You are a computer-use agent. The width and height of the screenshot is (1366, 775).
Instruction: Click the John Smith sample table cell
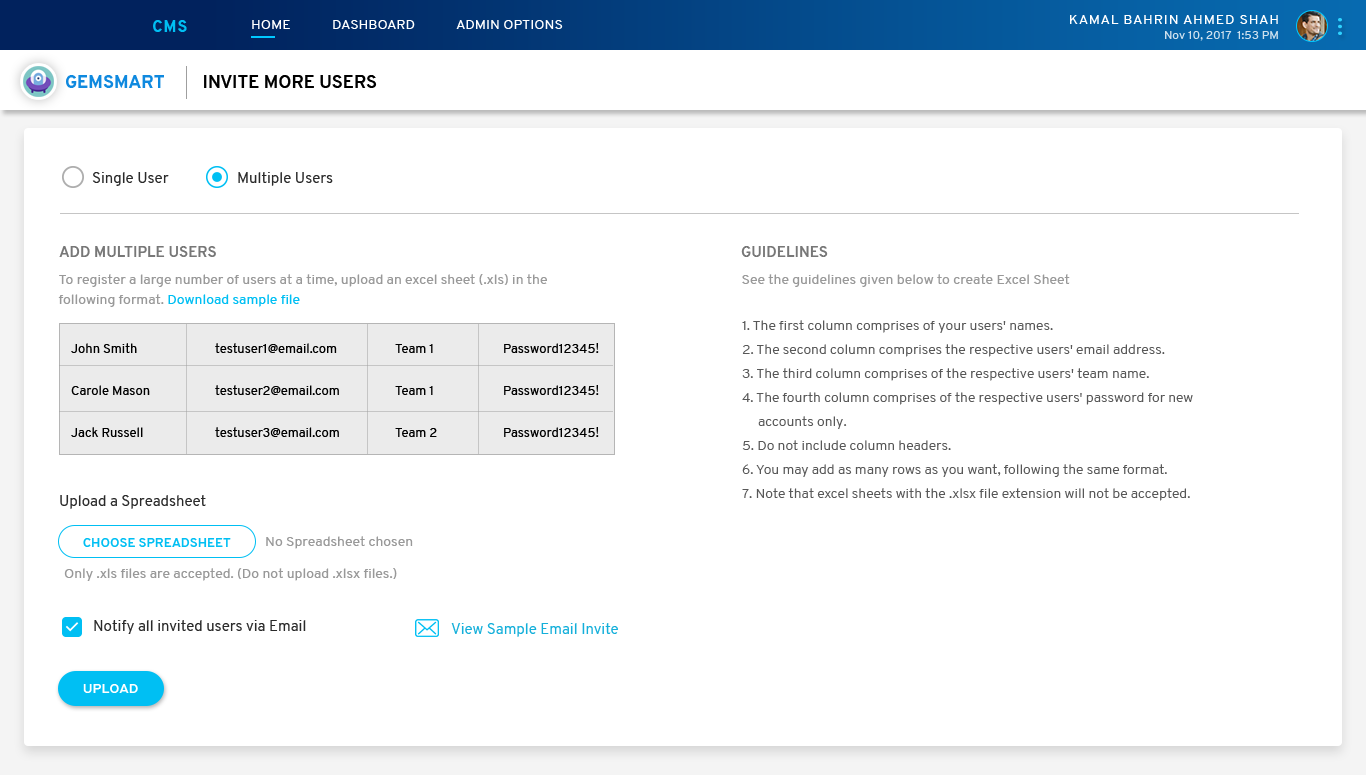104,349
